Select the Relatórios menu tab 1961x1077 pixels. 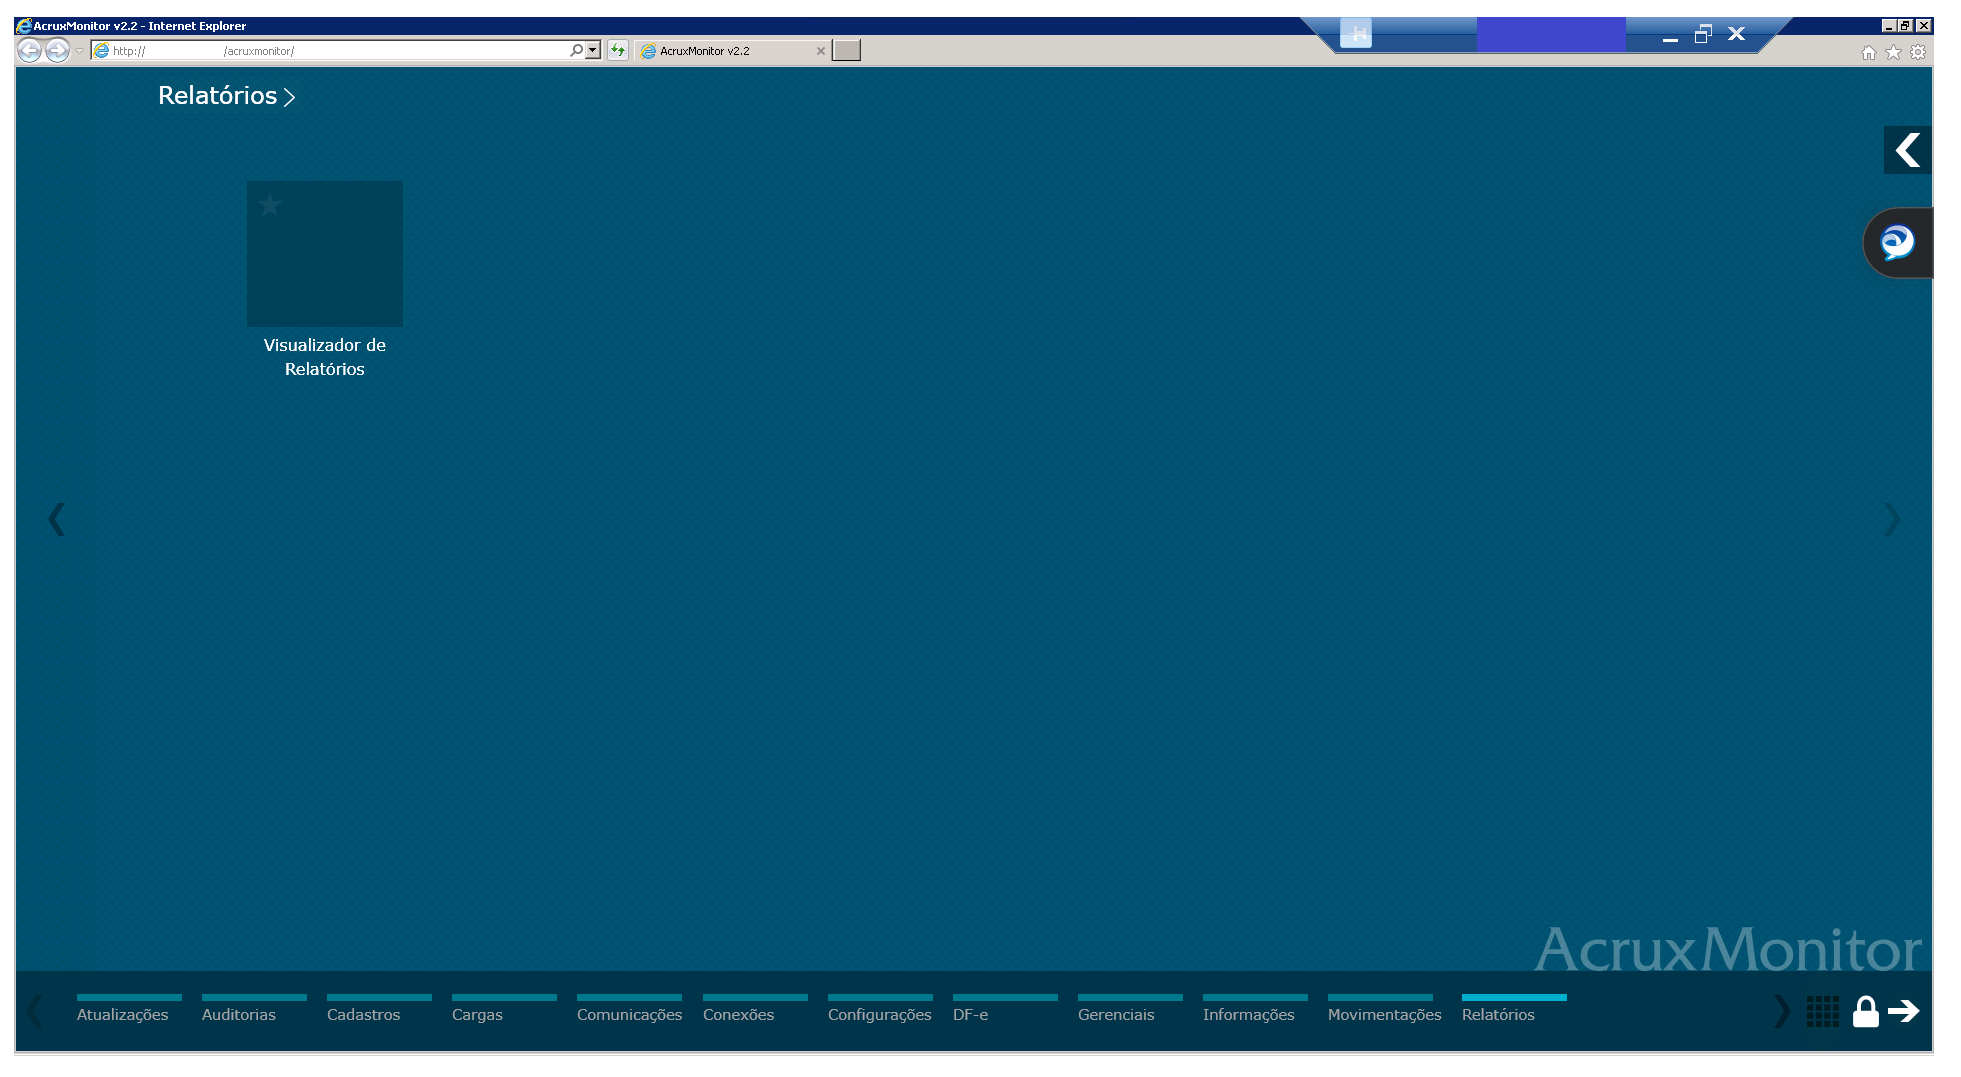coord(1514,1010)
